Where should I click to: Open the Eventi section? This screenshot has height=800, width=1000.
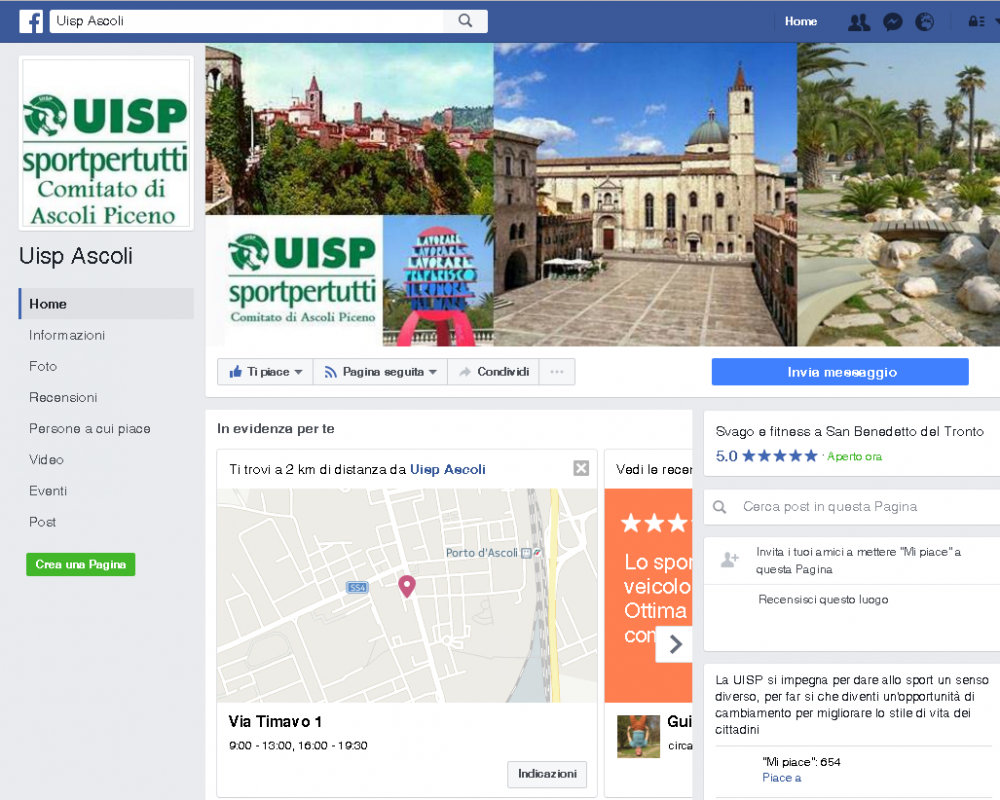48,491
